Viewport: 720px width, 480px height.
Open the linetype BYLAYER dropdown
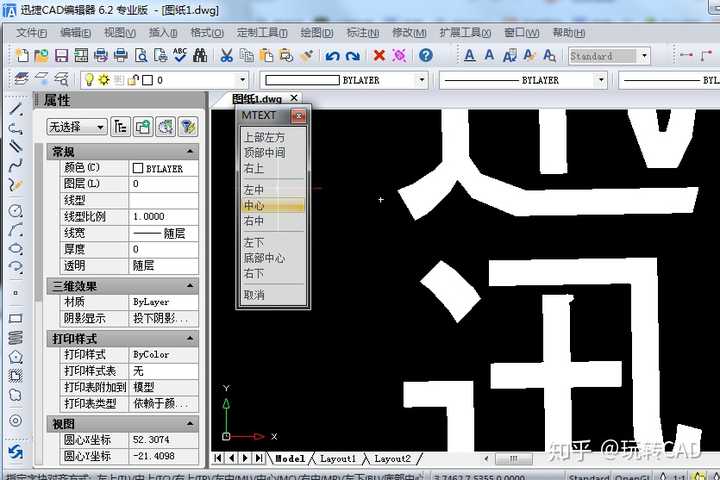[x=601, y=80]
